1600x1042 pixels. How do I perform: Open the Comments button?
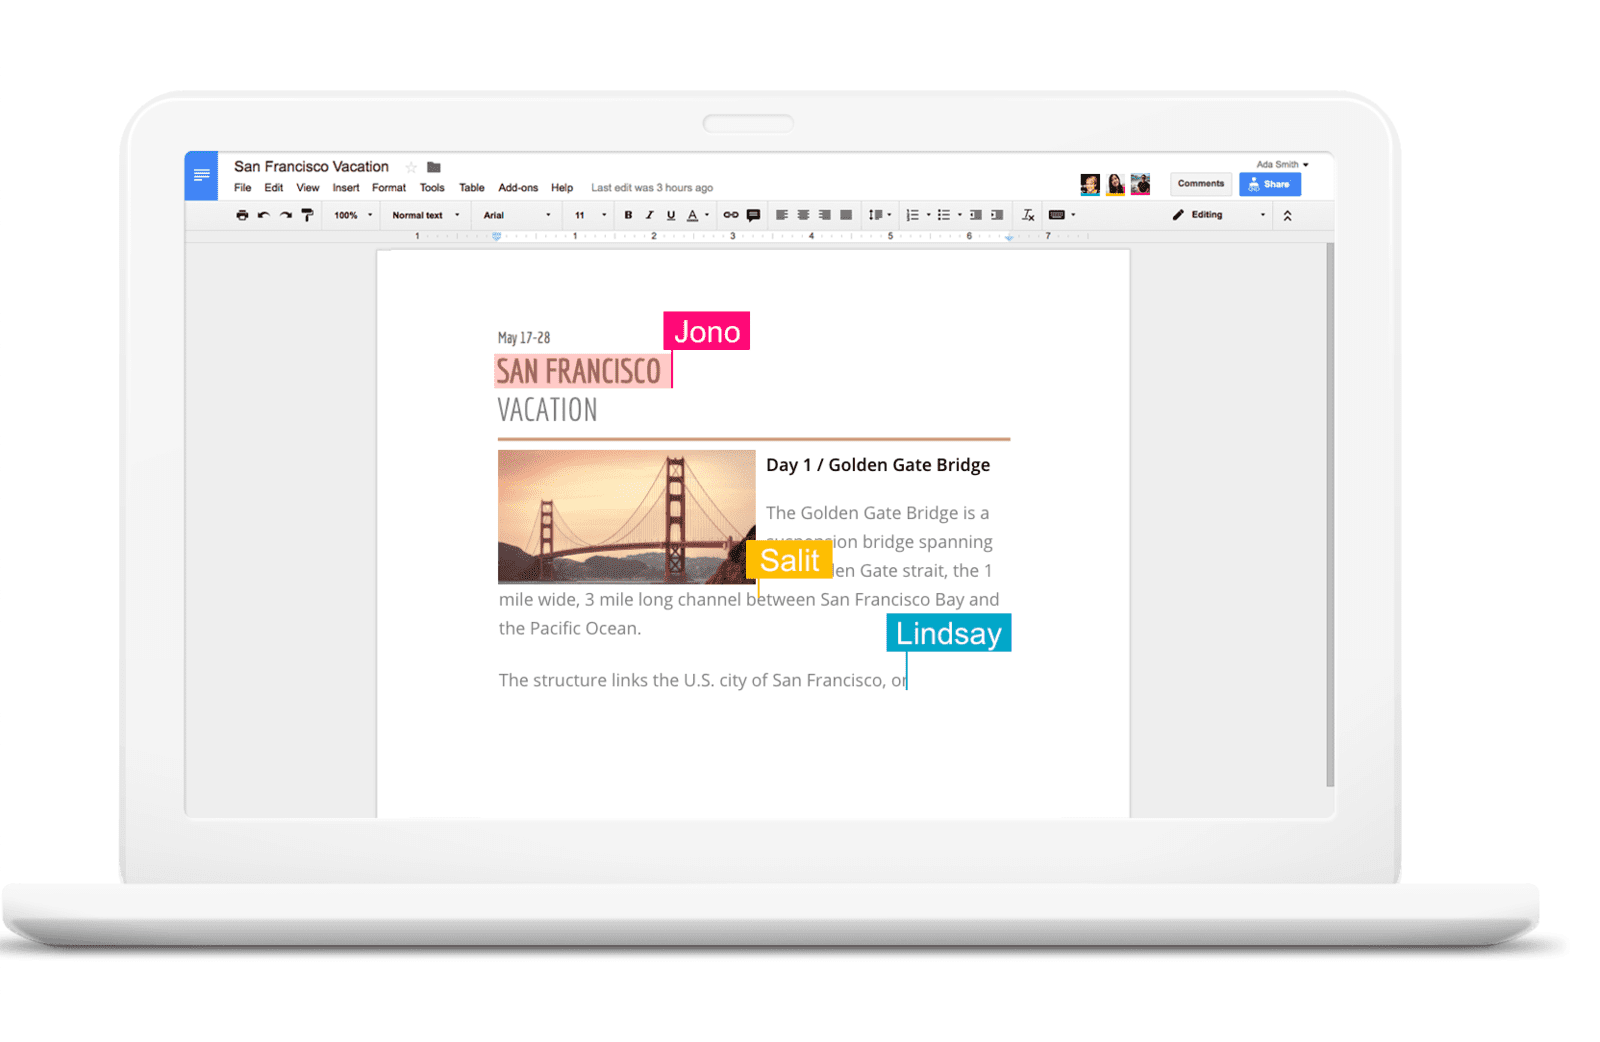pos(1200,184)
